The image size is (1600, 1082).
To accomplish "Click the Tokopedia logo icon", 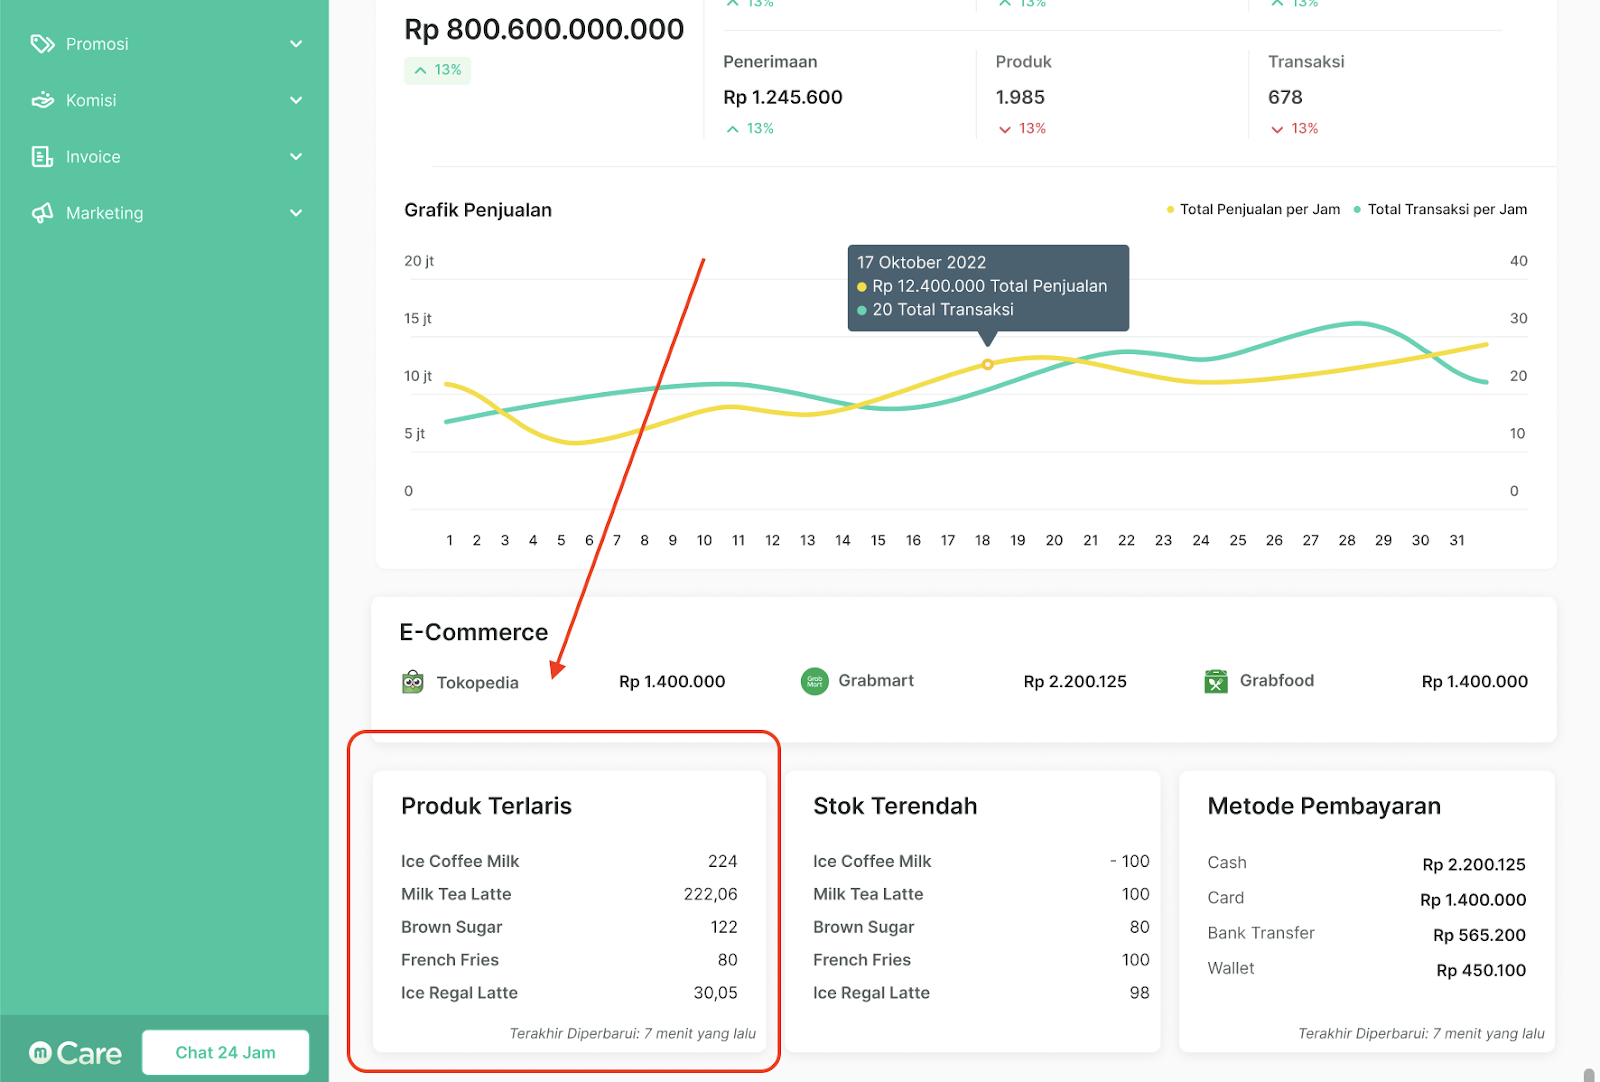I will click(413, 682).
